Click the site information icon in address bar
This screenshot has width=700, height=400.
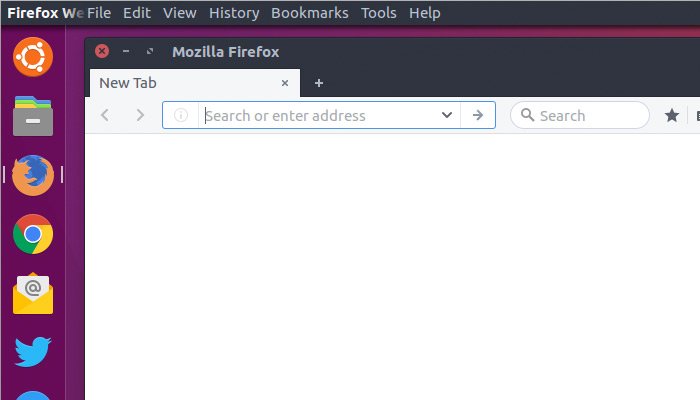pos(181,115)
